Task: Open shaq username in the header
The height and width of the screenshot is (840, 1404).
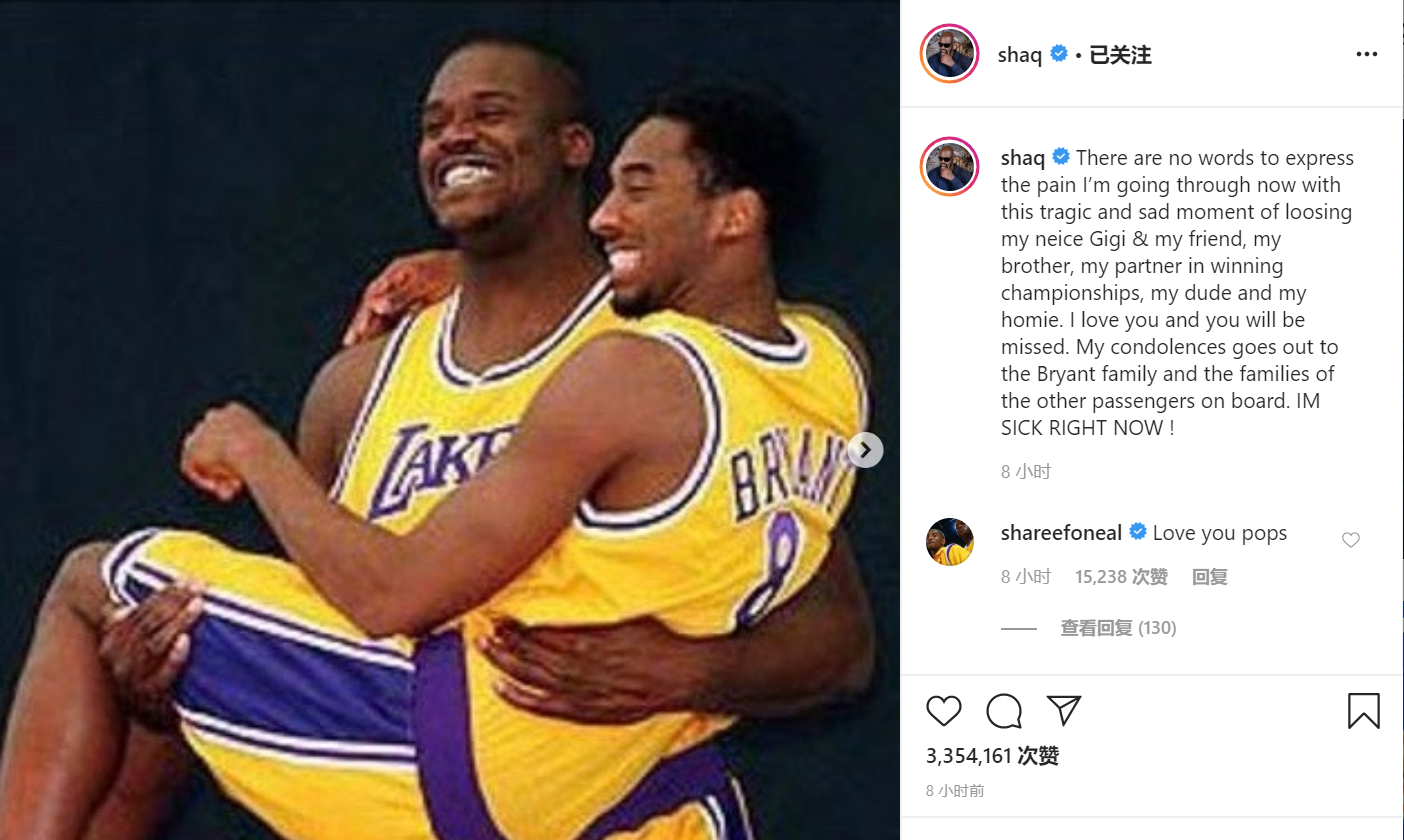Action: pyautogui.click(x=1020, y=55)
